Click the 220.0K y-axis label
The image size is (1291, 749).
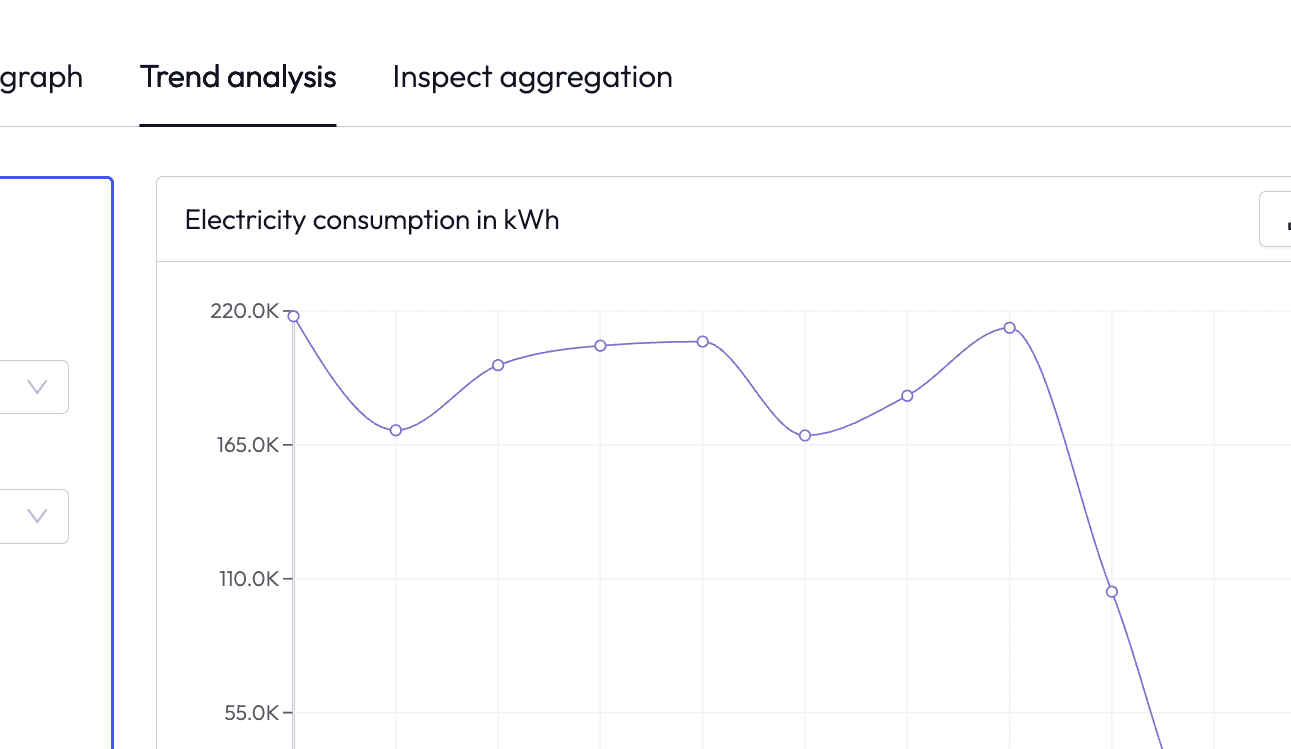click(x=244, y=311)
